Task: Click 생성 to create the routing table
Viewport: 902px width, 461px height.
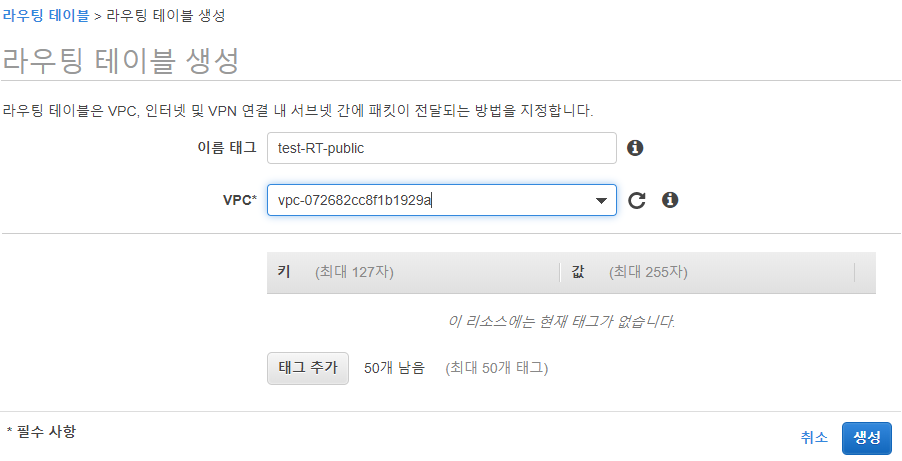Action: (x=867, y=438)
